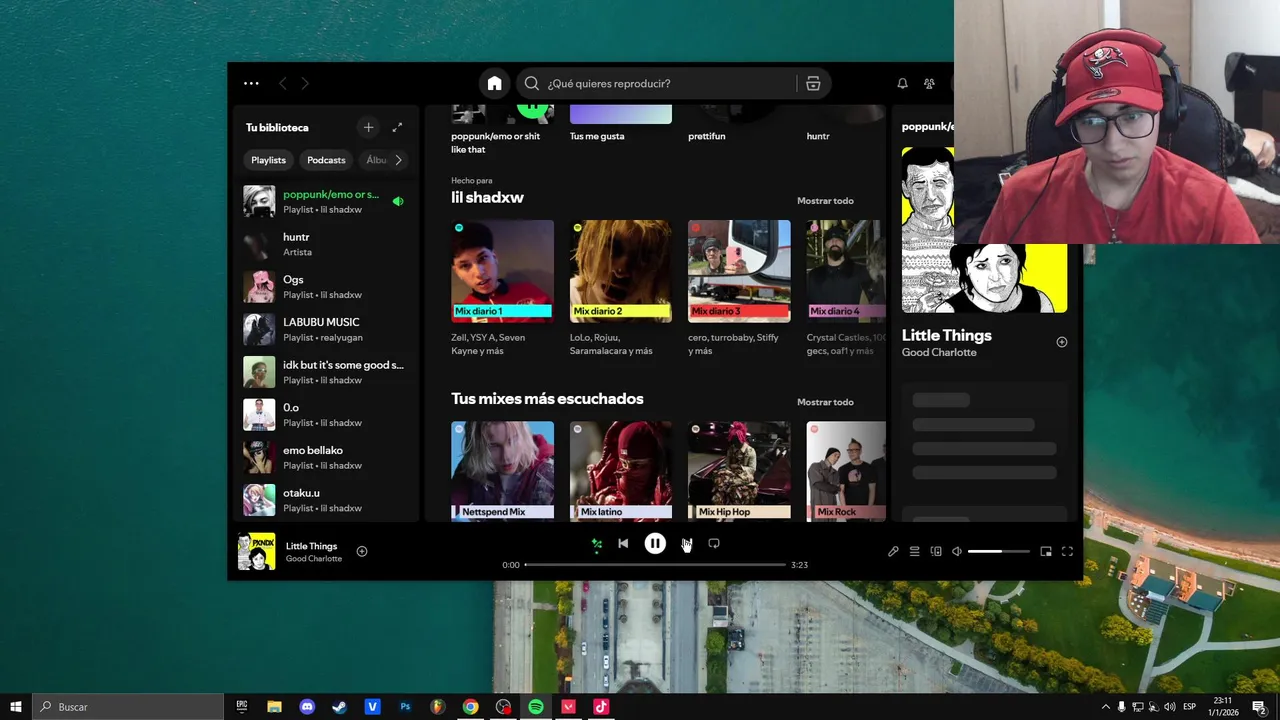Viewport: 1280px width, 720px height.
Task: Click 'Good Charlotte' in bottom bar
Action: tap(314, 559)
